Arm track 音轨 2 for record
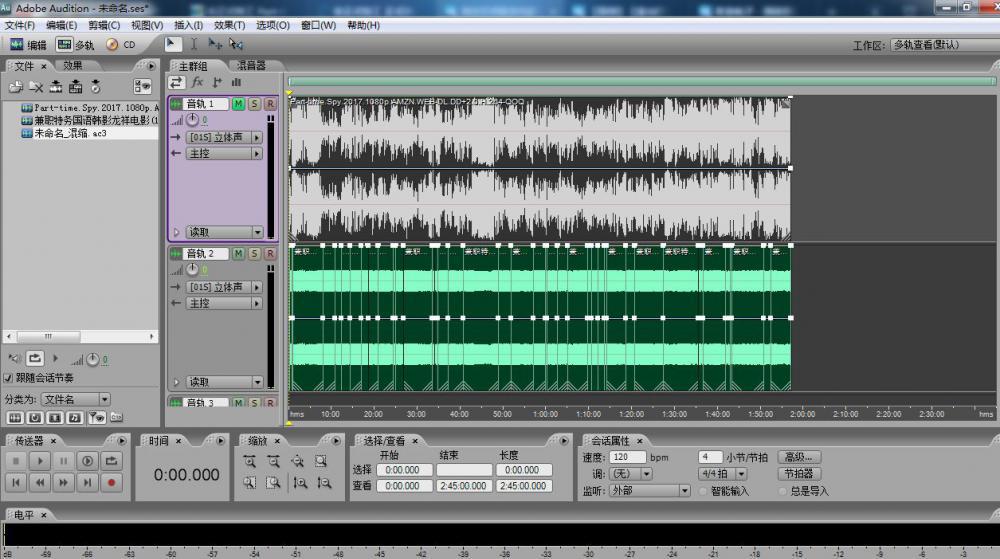Viewport: 1000px width, 559px height. [270, 254]
